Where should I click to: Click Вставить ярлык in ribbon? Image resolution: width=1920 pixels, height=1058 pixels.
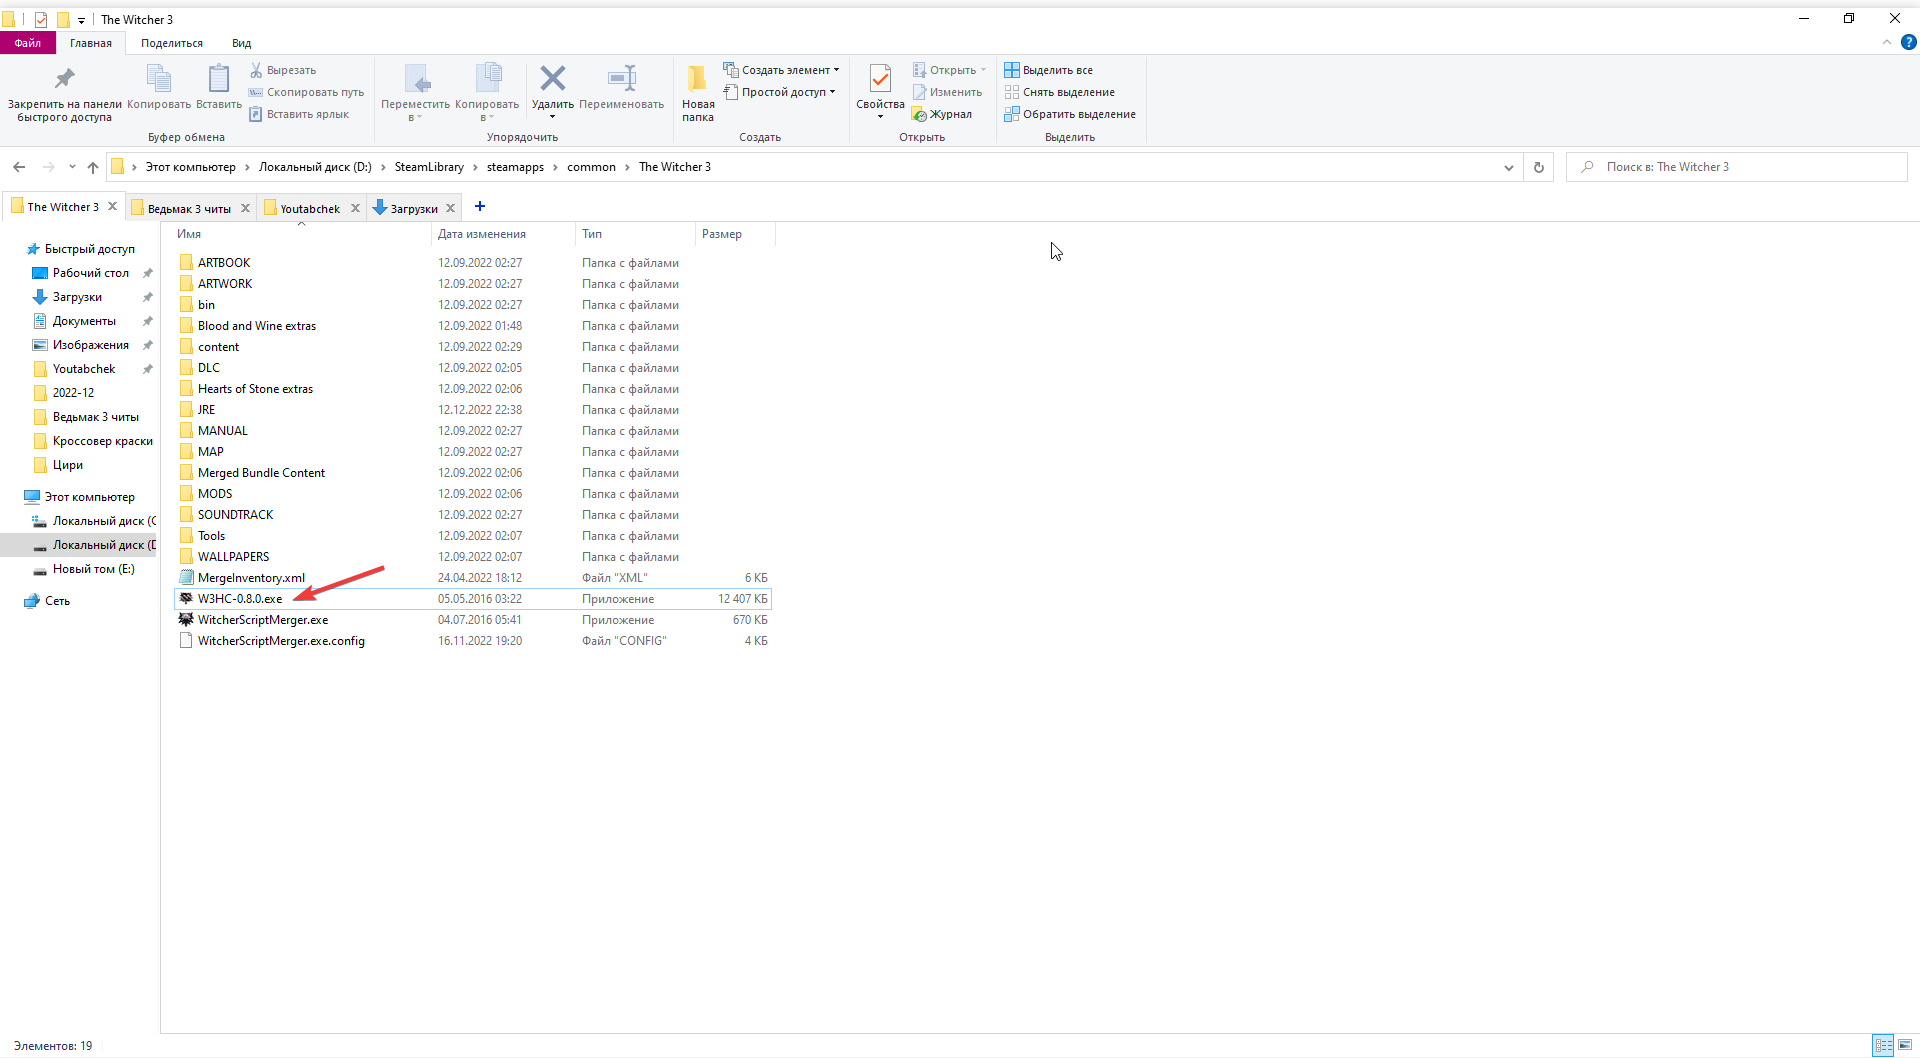299,114
